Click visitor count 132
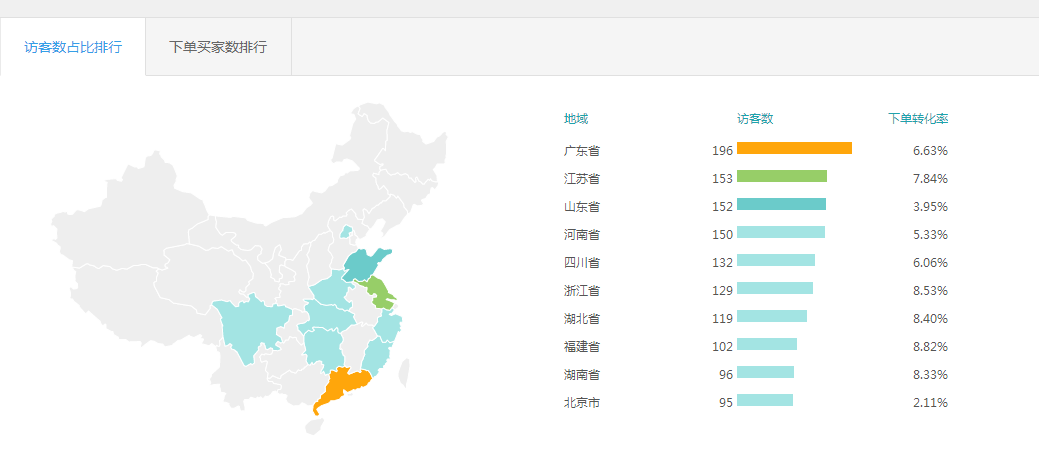Image resolution: width=1039 pixels, height=458 pixels. [x=723, y=262]
